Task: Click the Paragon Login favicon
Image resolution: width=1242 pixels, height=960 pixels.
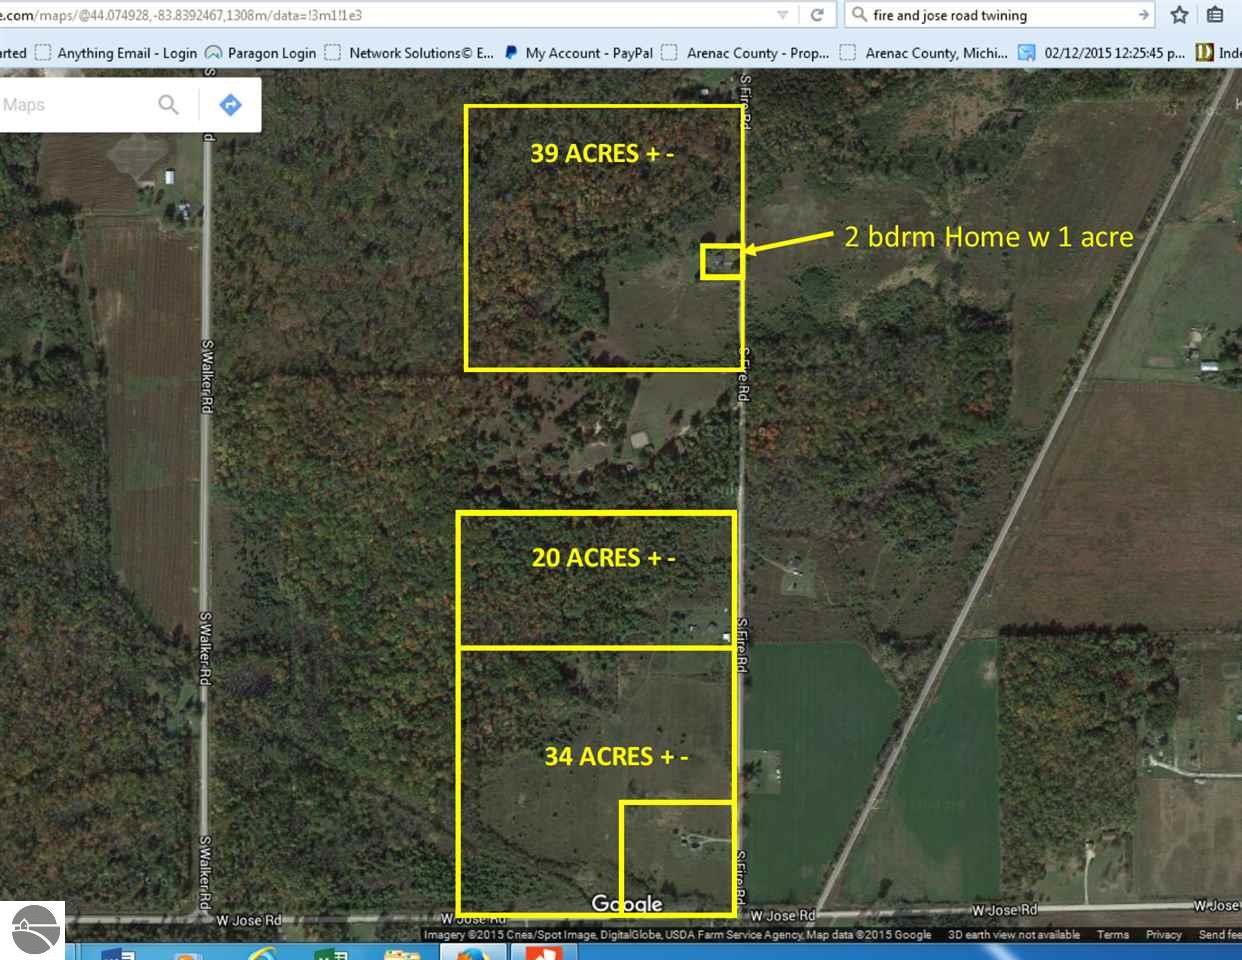Action: coord(213,52)
